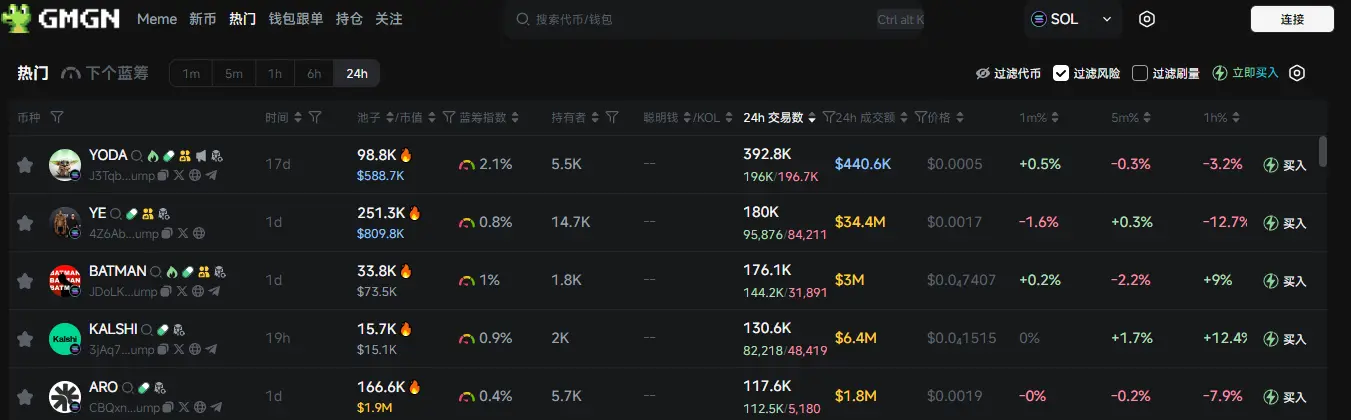1351x420 pixels.
Task: Switch to the 1h timeframe tab
Action: tap(275, 73)
